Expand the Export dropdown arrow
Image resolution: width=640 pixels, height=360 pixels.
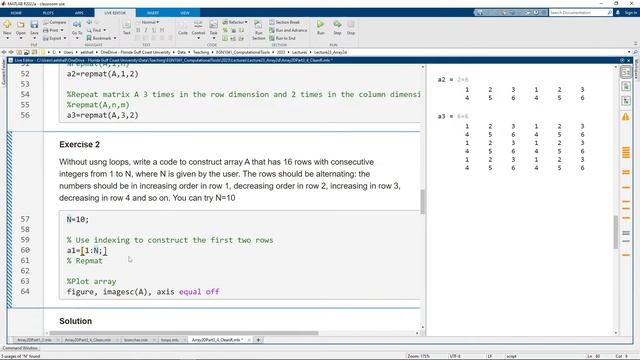(x=65, y=38)
